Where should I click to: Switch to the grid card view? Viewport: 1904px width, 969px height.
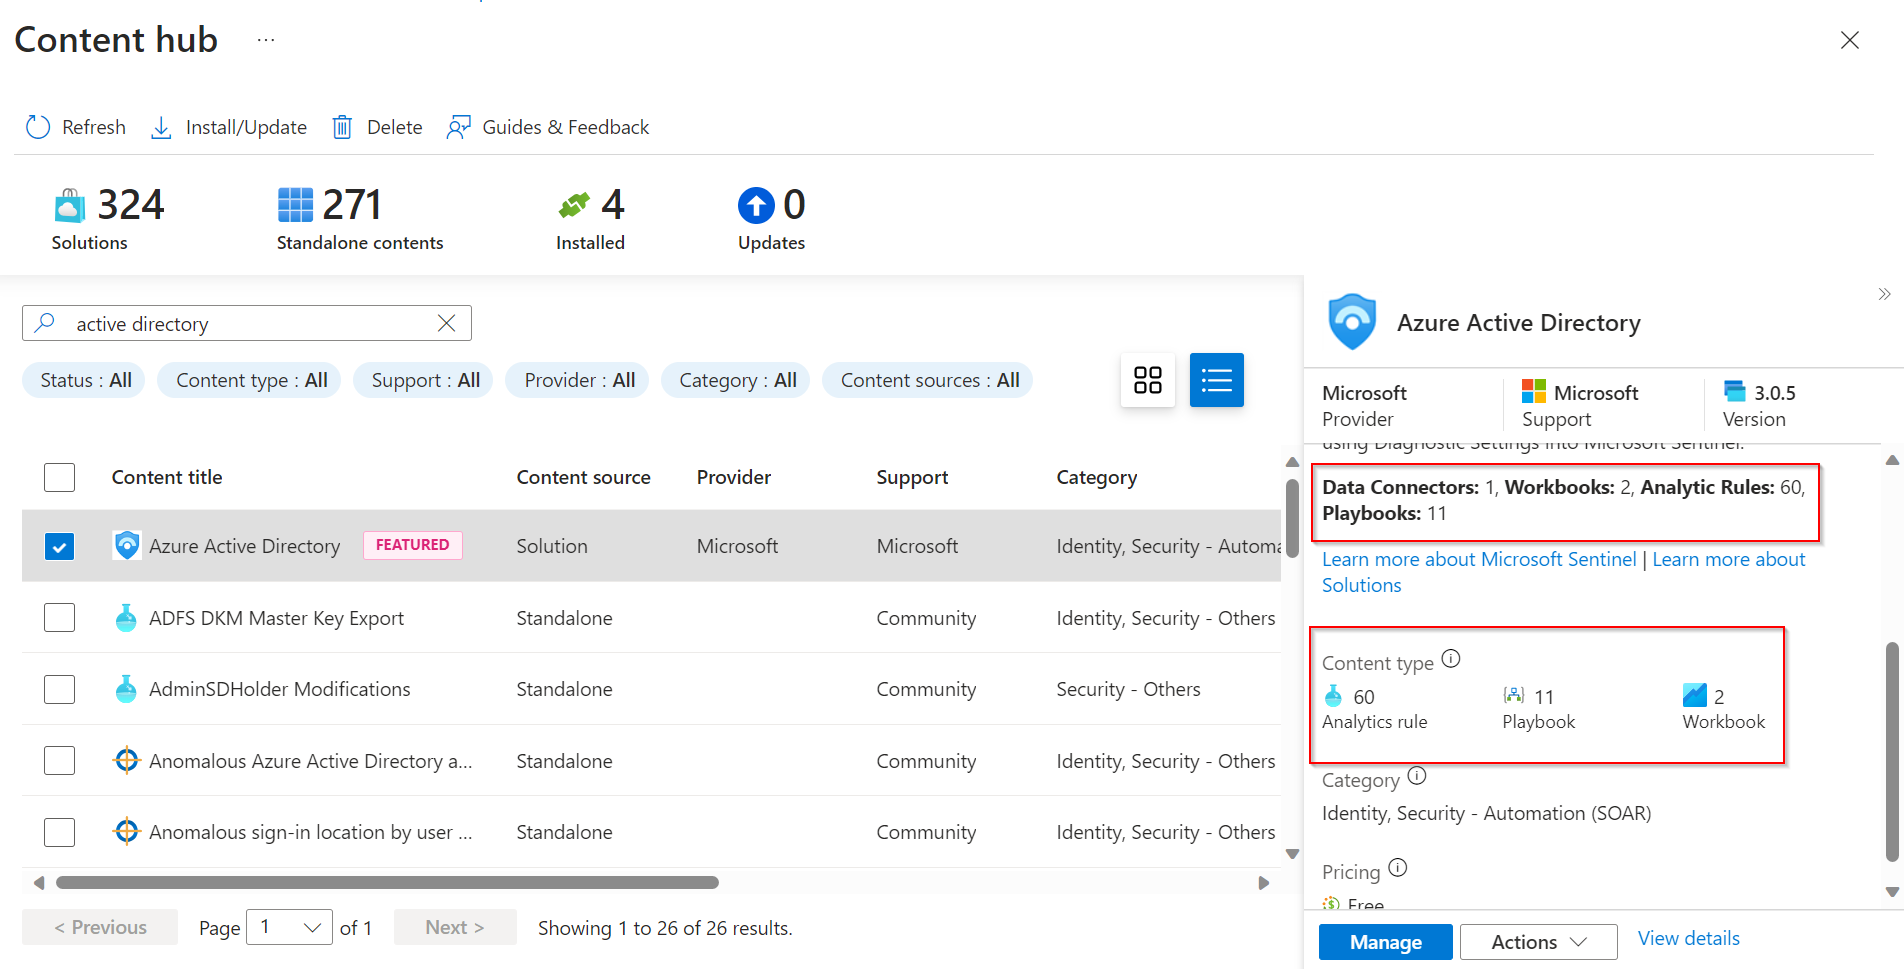coord(1148,380)
